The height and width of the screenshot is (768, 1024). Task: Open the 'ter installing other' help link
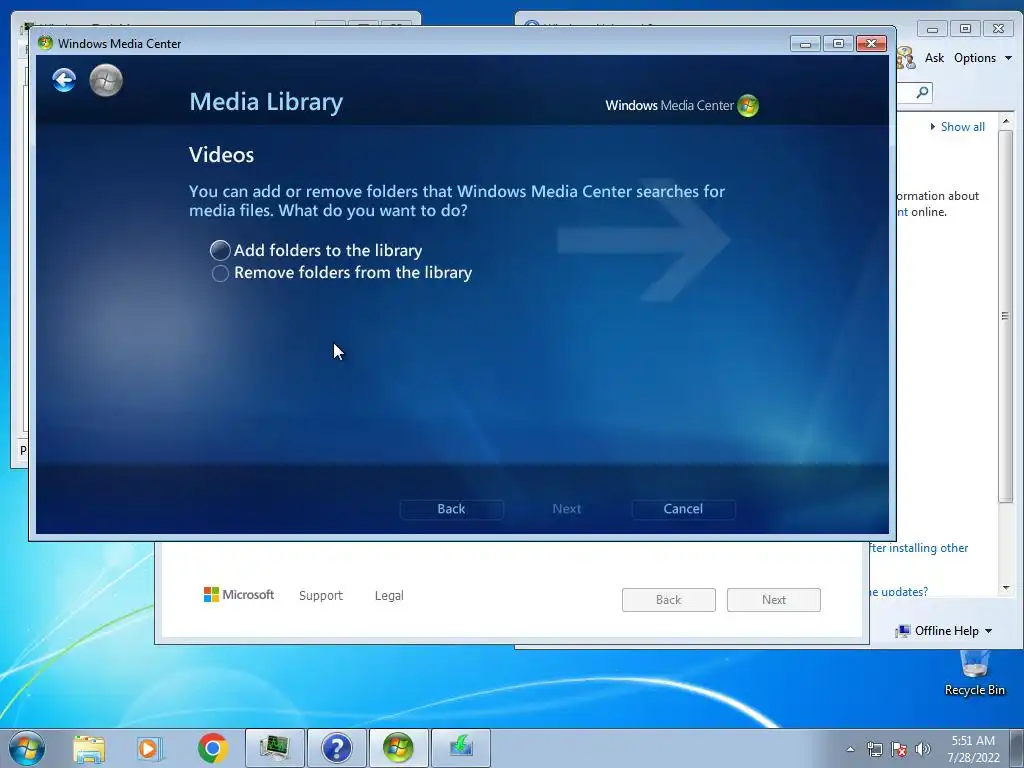click(919, 548)
